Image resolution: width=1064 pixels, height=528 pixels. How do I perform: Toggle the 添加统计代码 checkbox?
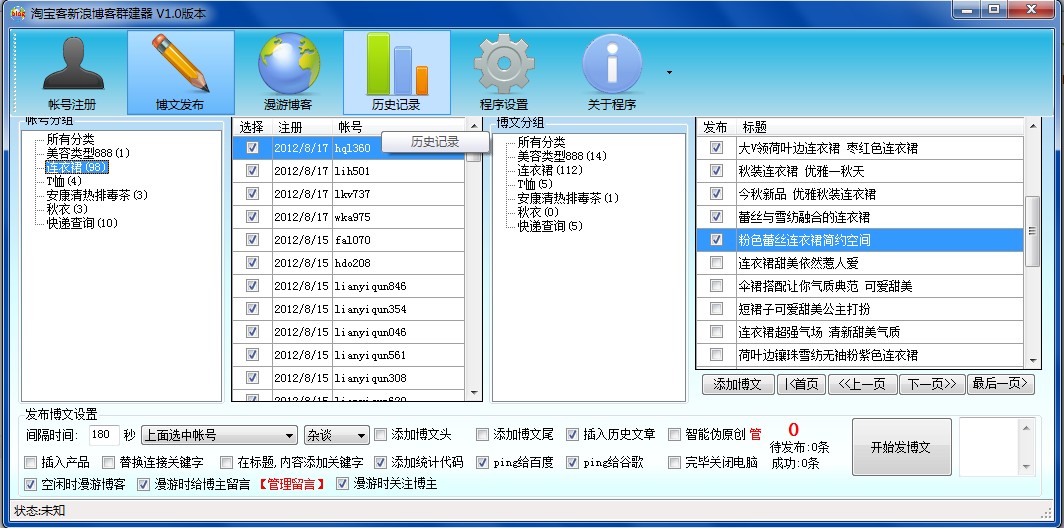(381, 462)
